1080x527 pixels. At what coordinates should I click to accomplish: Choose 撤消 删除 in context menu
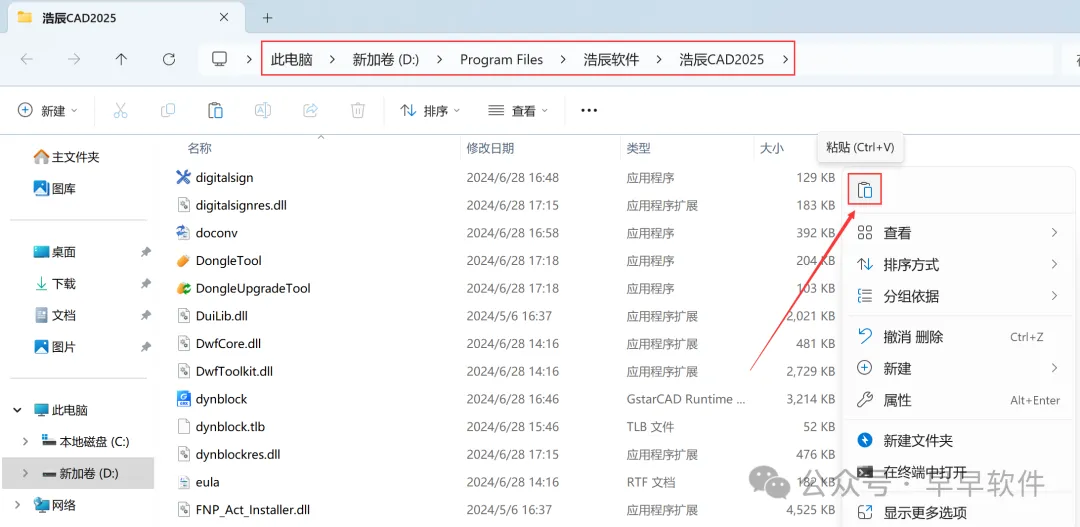[957, 337]
